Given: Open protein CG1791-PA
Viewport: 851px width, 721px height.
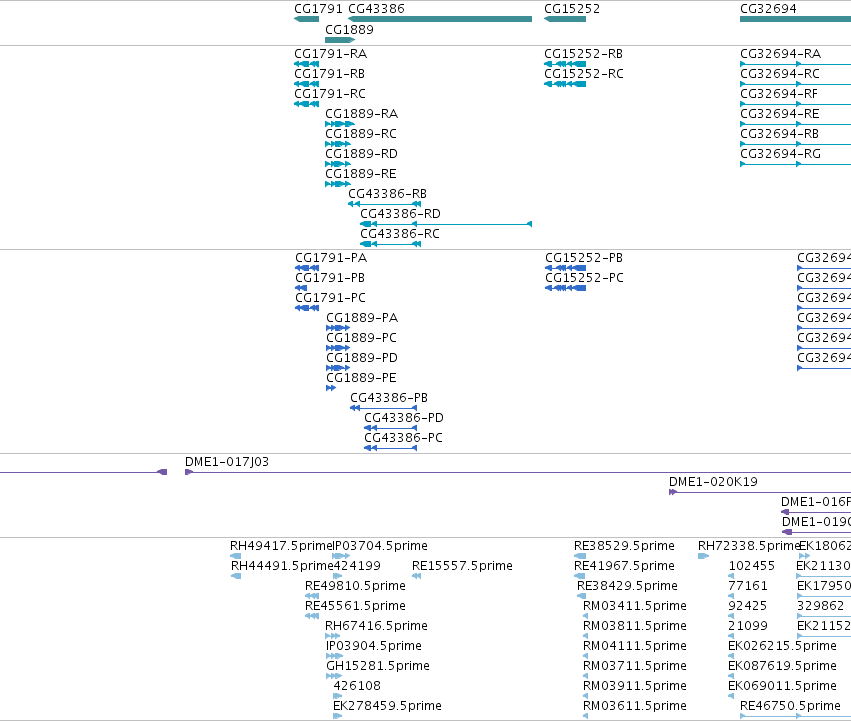Looking at the screenshot, I should click(331, 258).
